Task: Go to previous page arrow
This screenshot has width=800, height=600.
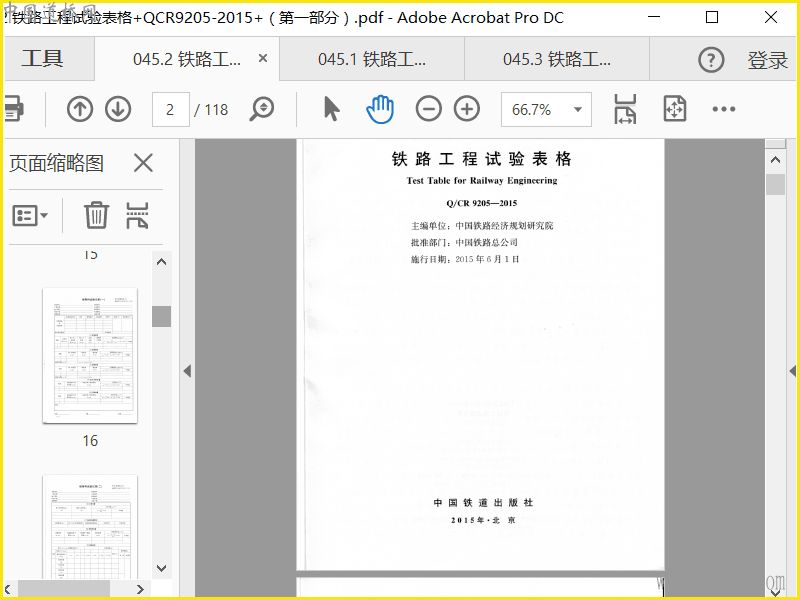Action: coord(80,109)
